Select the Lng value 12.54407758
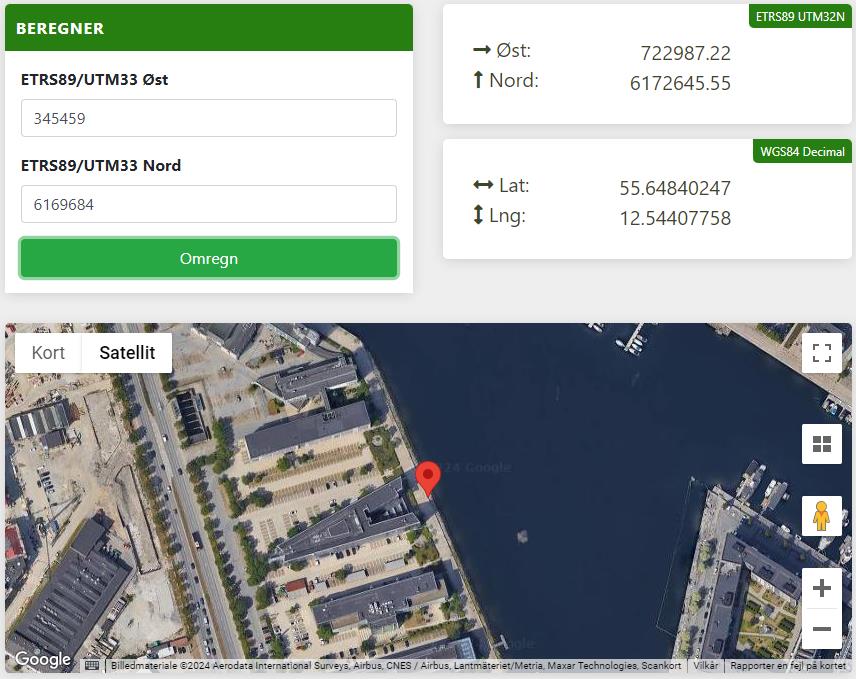This screenshot has height=679, width=856. click(675, 218)
